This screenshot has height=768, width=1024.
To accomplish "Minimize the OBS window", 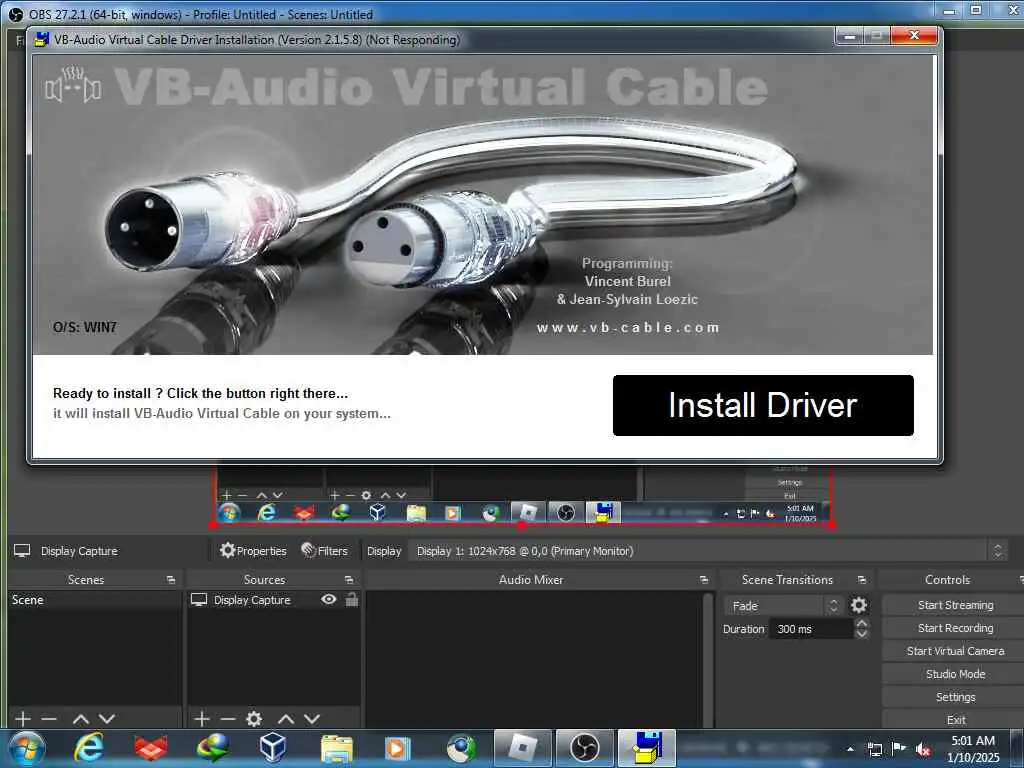I will click(x=949, y=11).
